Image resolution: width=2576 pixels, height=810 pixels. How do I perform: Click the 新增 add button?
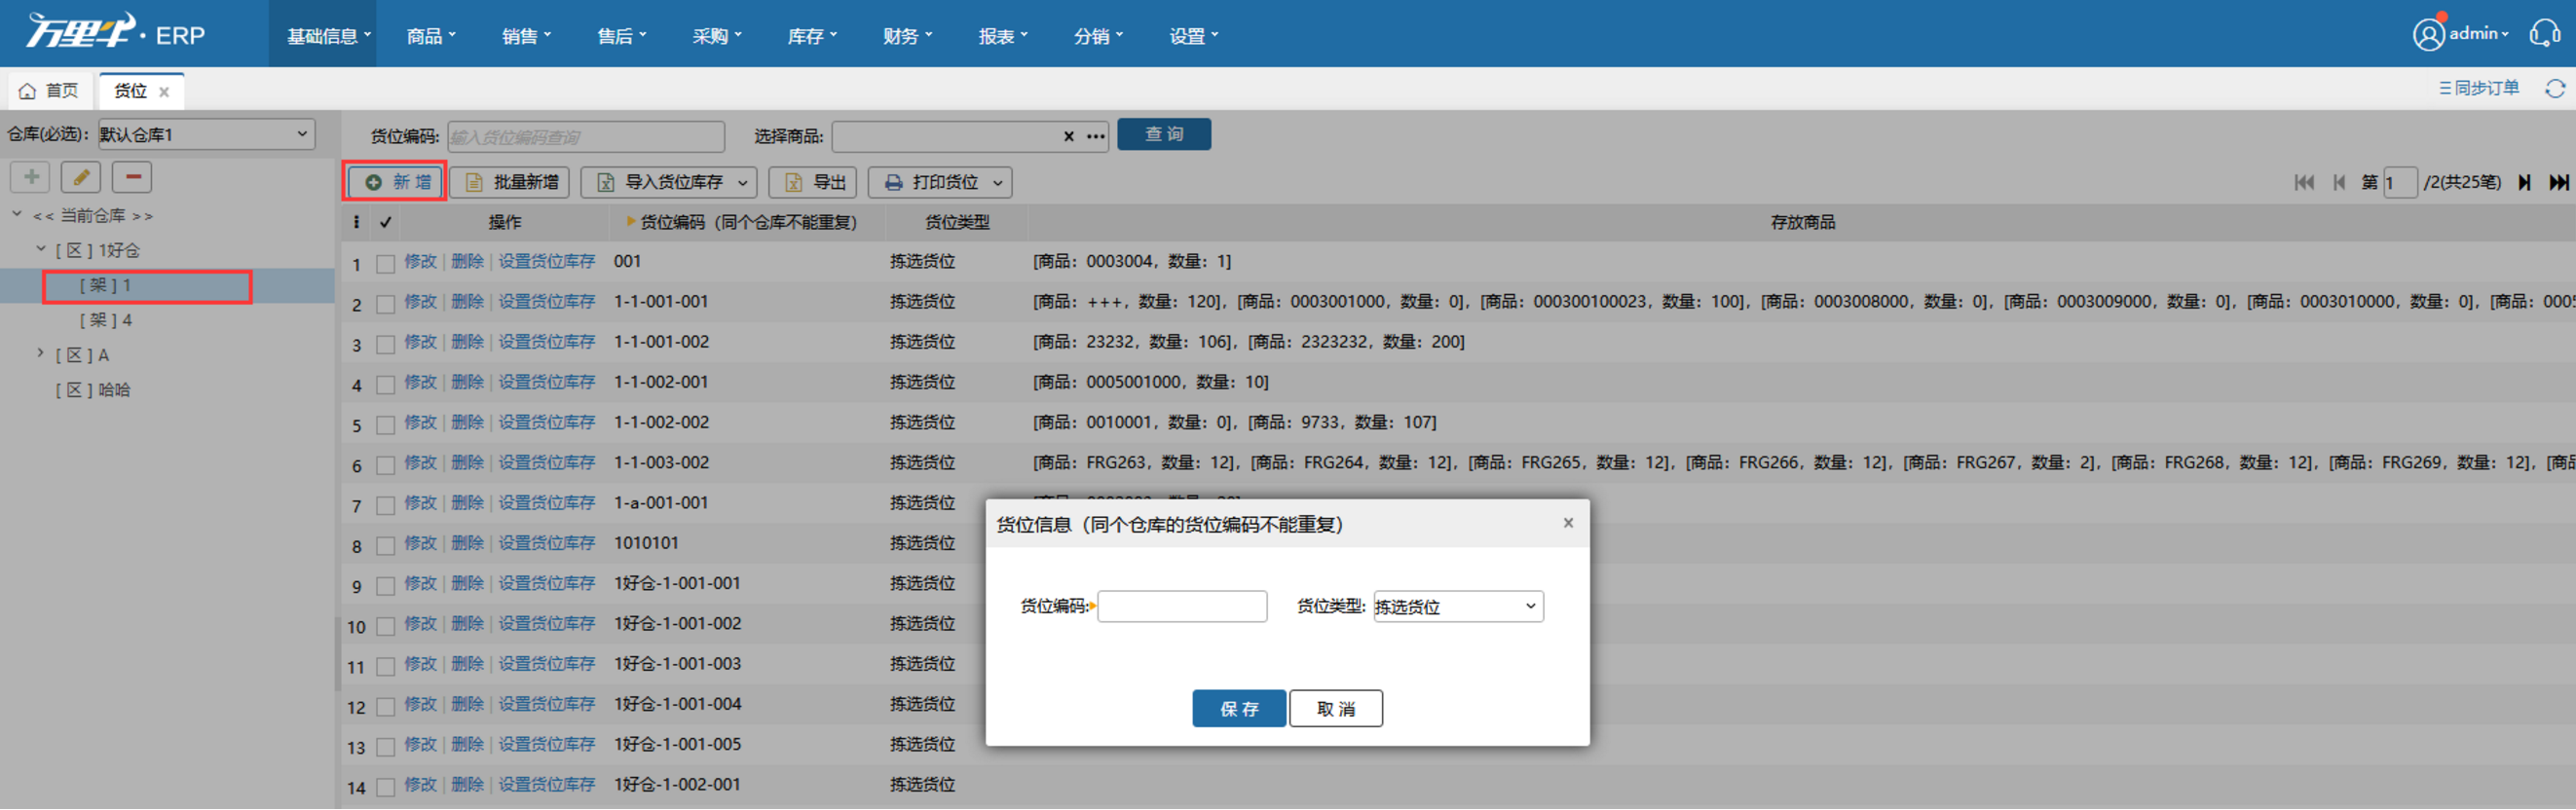397,182
